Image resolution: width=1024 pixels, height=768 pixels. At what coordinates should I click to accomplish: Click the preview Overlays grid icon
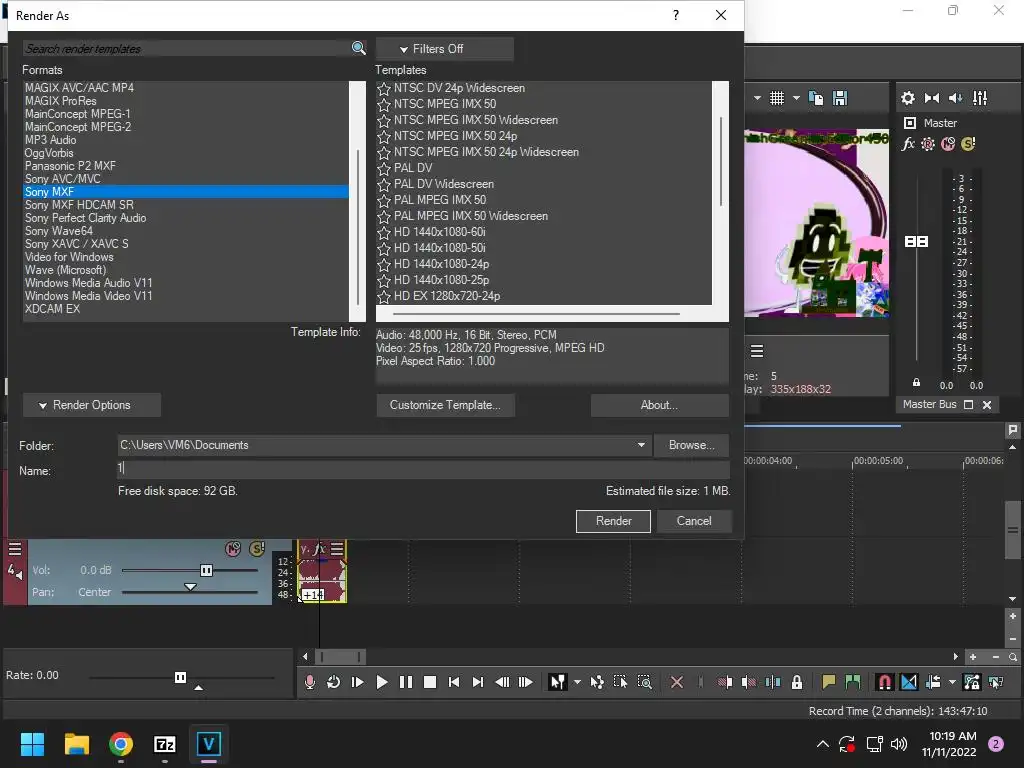click(x=776, y=98)
